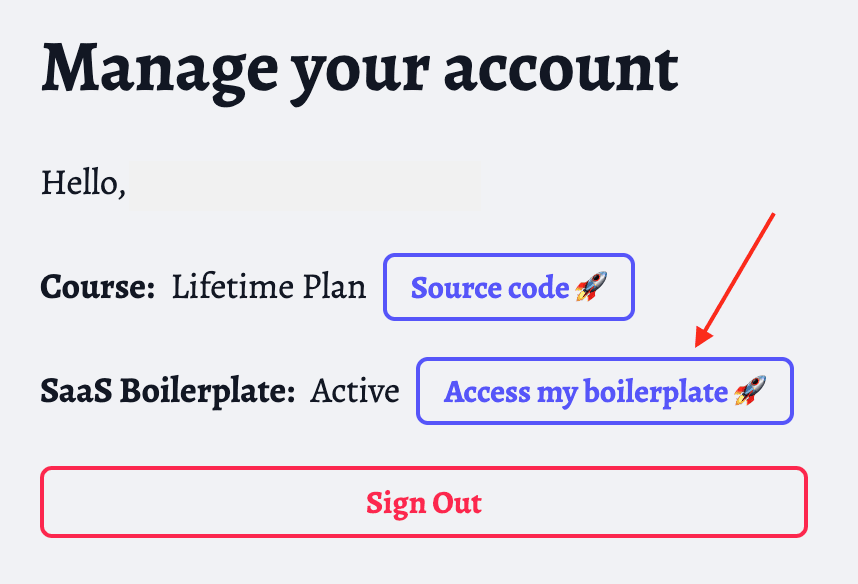This screenshot has height=584, width=858.
Task: Open the Source code for the course
Action: point(508,287)
